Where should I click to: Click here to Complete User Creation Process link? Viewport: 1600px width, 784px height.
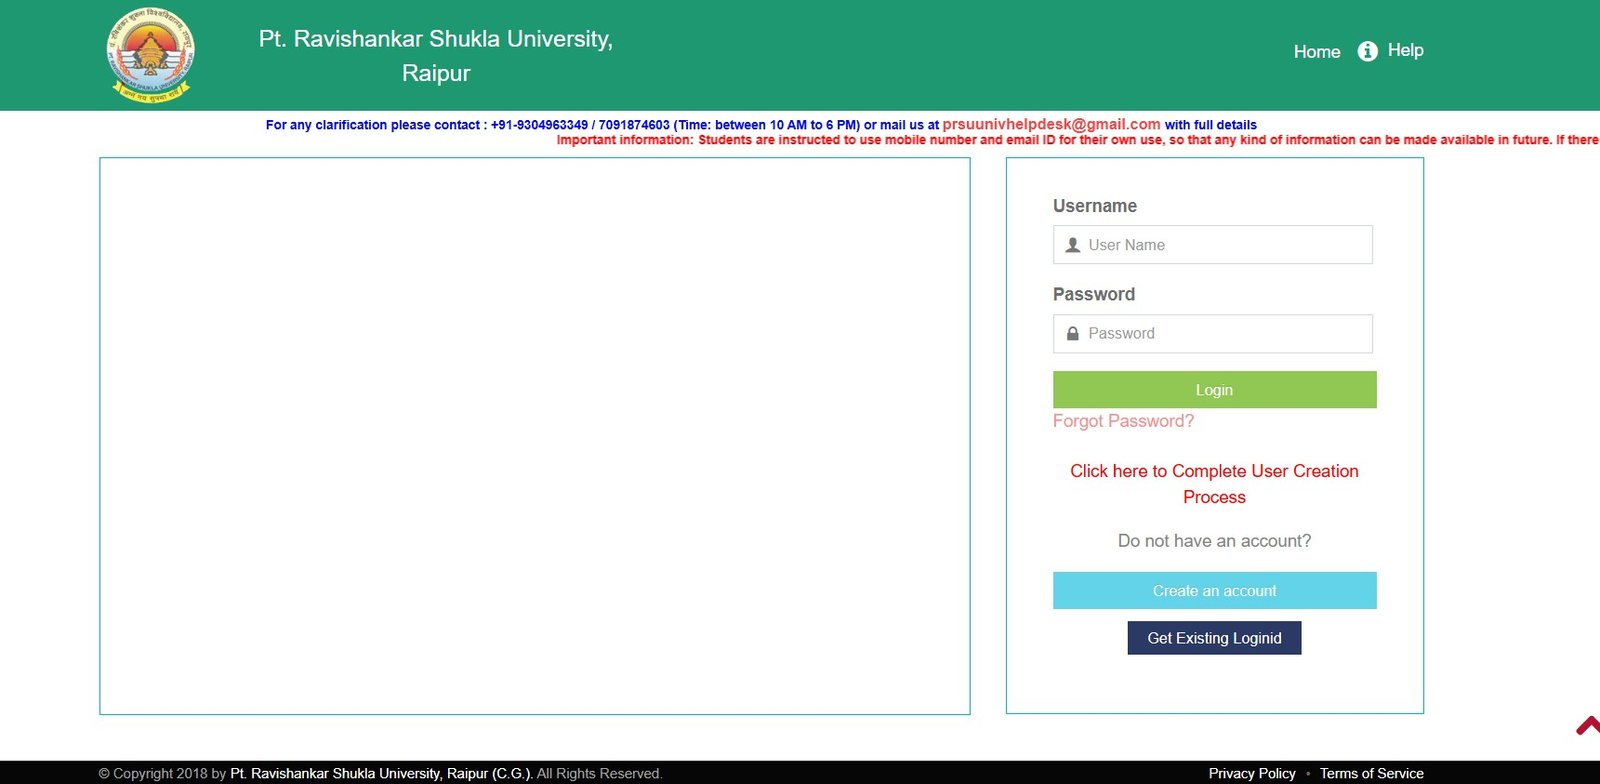coord(1215,484)
